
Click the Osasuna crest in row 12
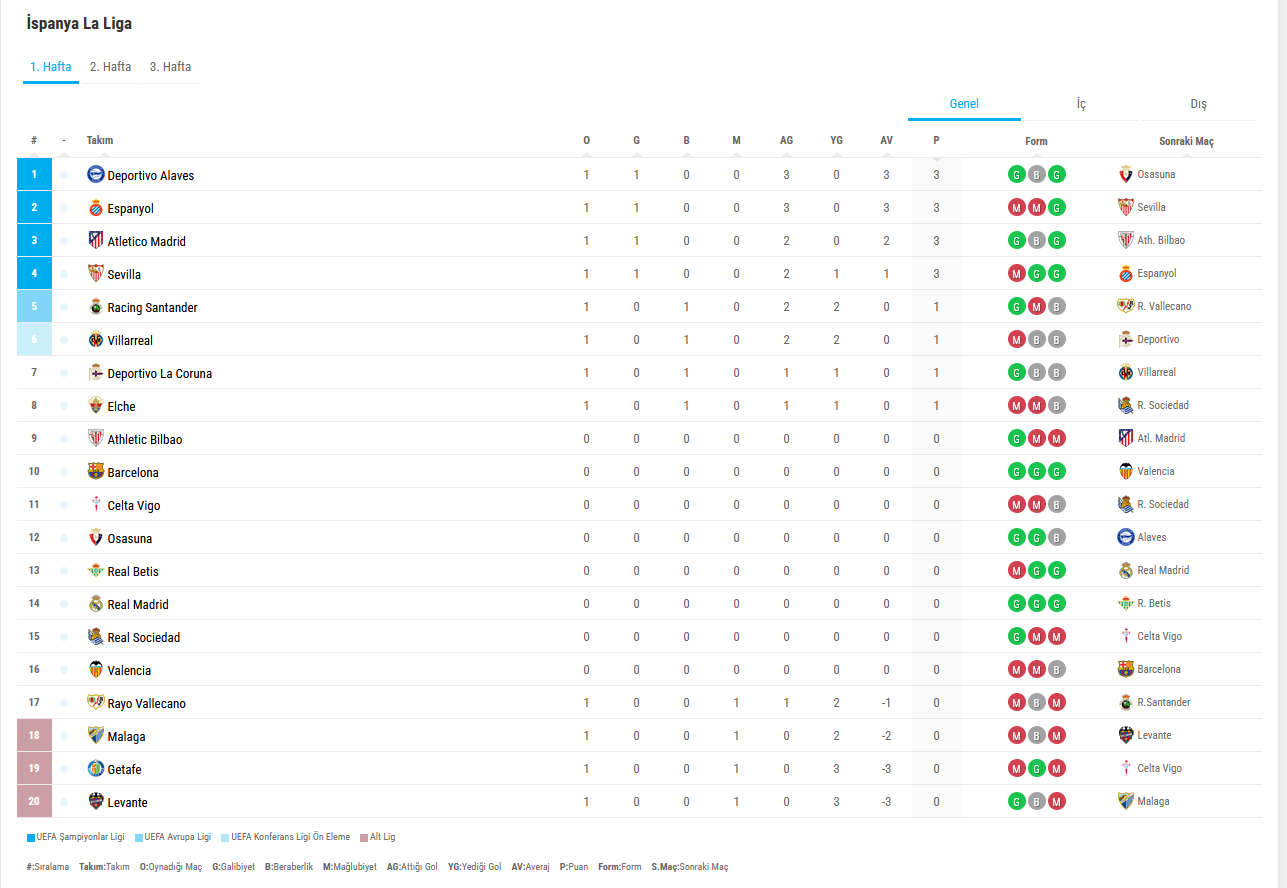[96, 537]
